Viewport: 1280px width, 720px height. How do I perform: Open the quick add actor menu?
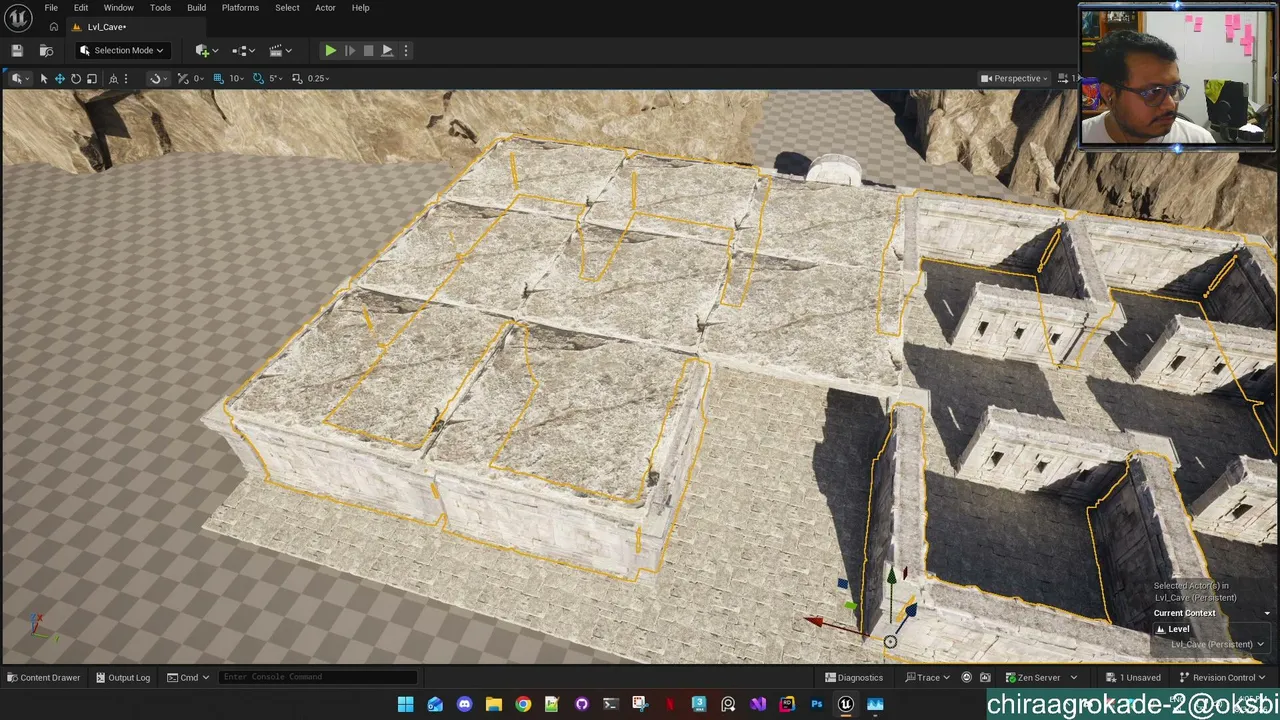point(207,50)
